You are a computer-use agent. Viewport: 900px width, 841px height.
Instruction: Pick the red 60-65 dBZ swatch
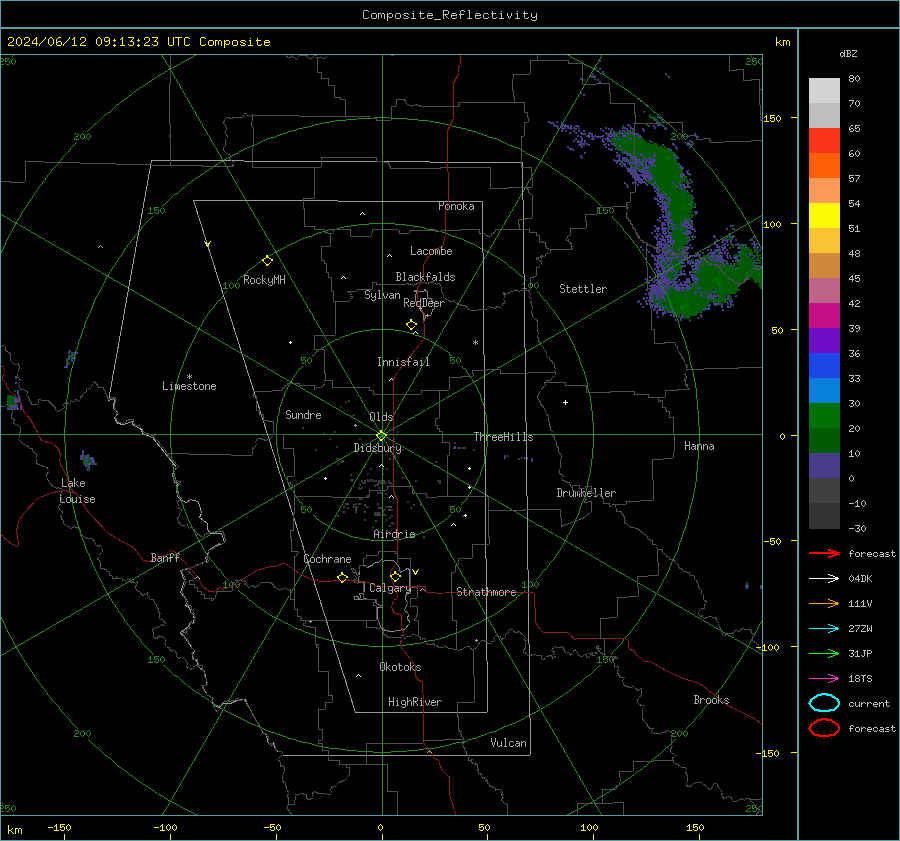[x=824, y=141]
